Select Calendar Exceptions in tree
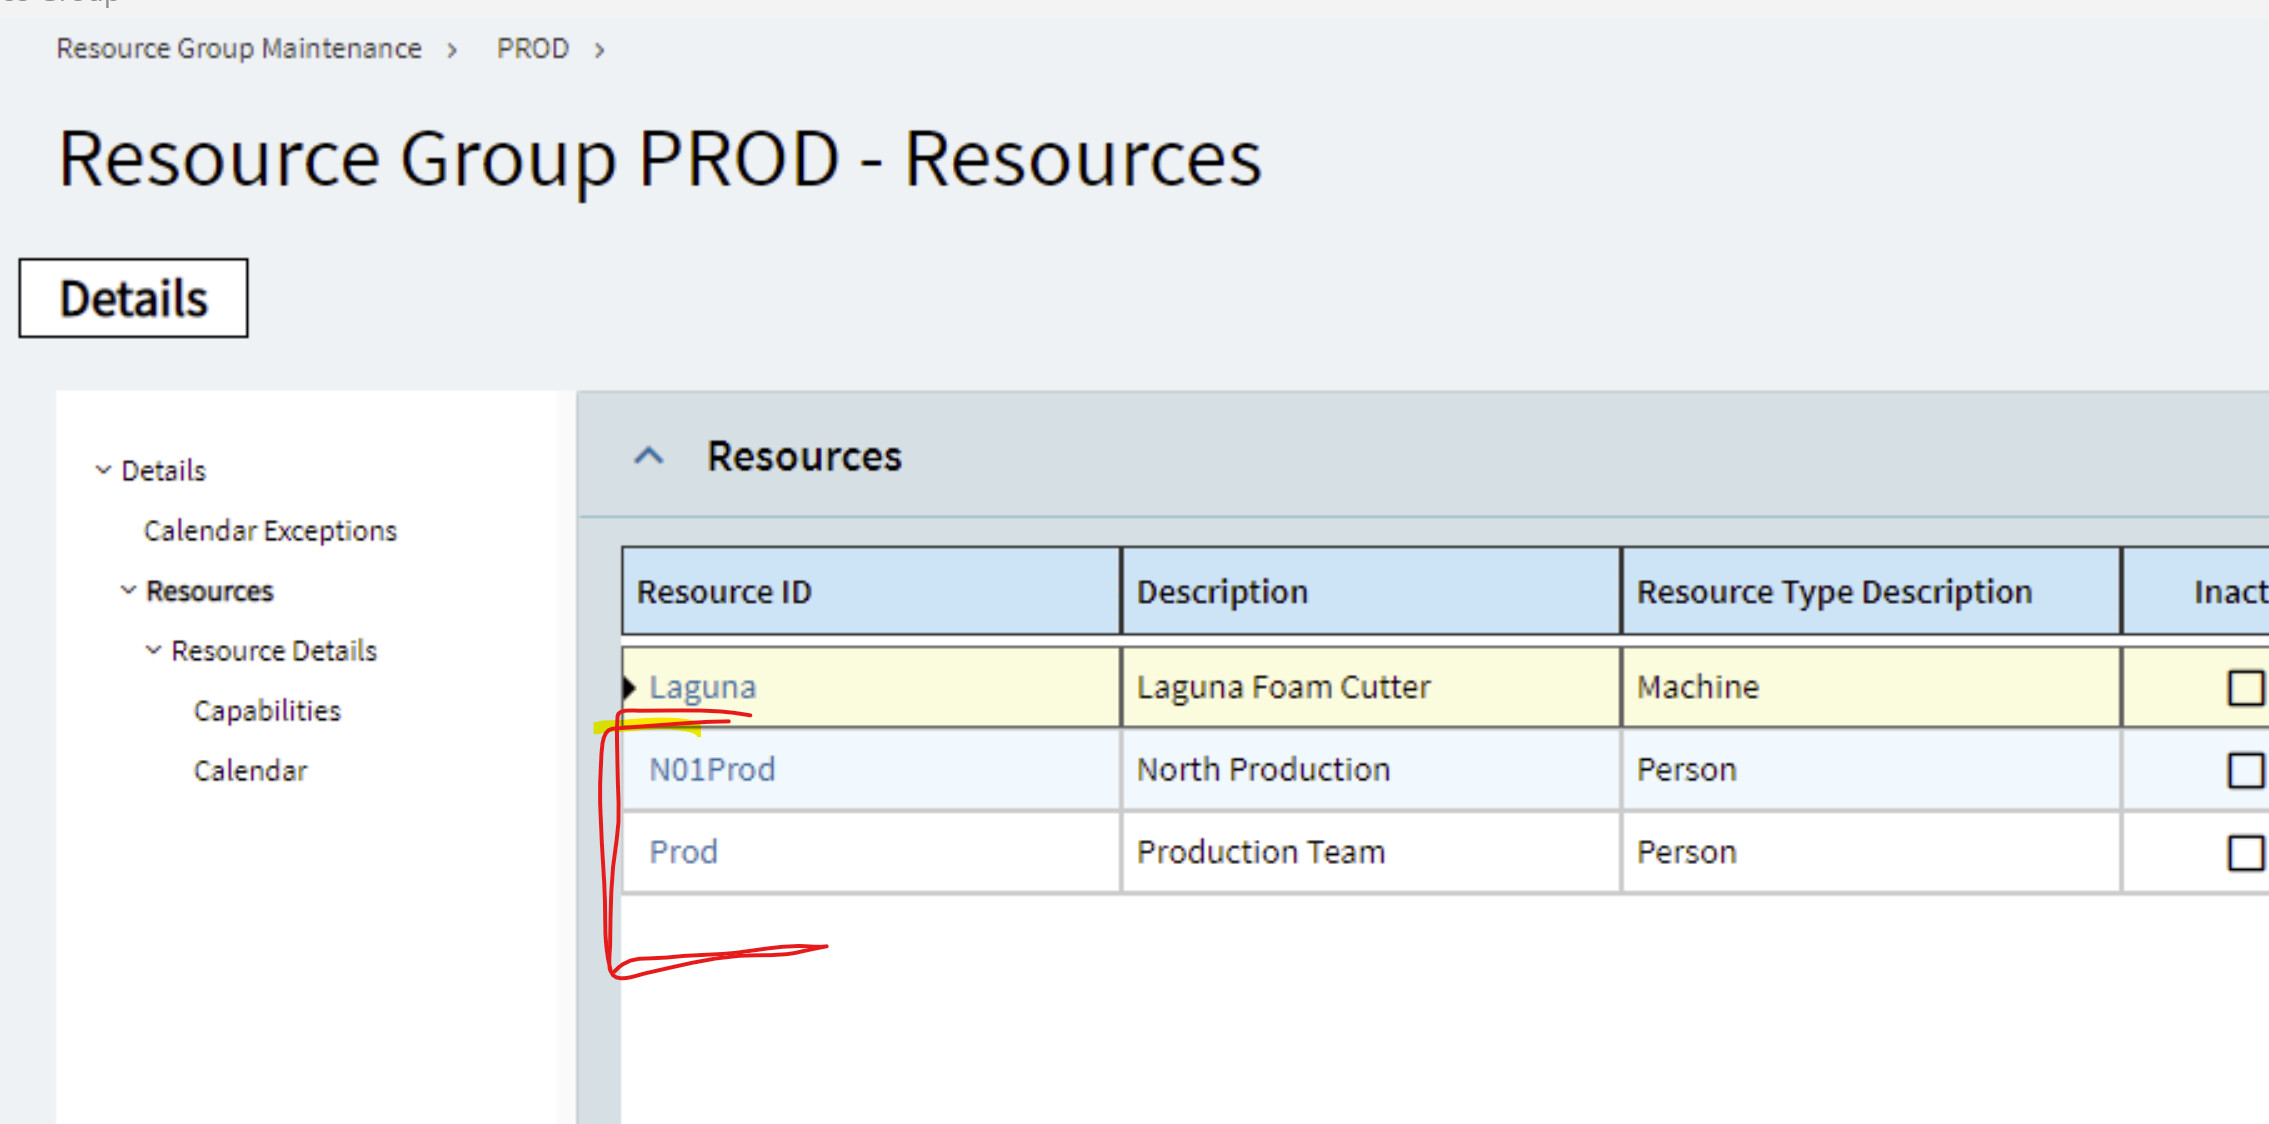The width and height of the screenshot is (2269, 1124). pyautogui.click(x=270, y=531)
